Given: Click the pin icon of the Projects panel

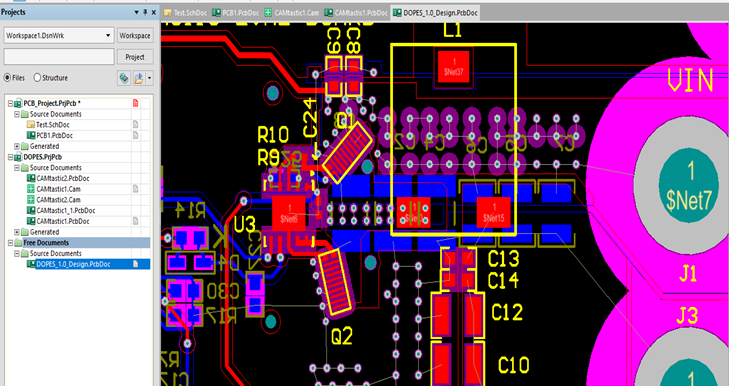Looking at the screenshot, I should (x=145, y=13).
